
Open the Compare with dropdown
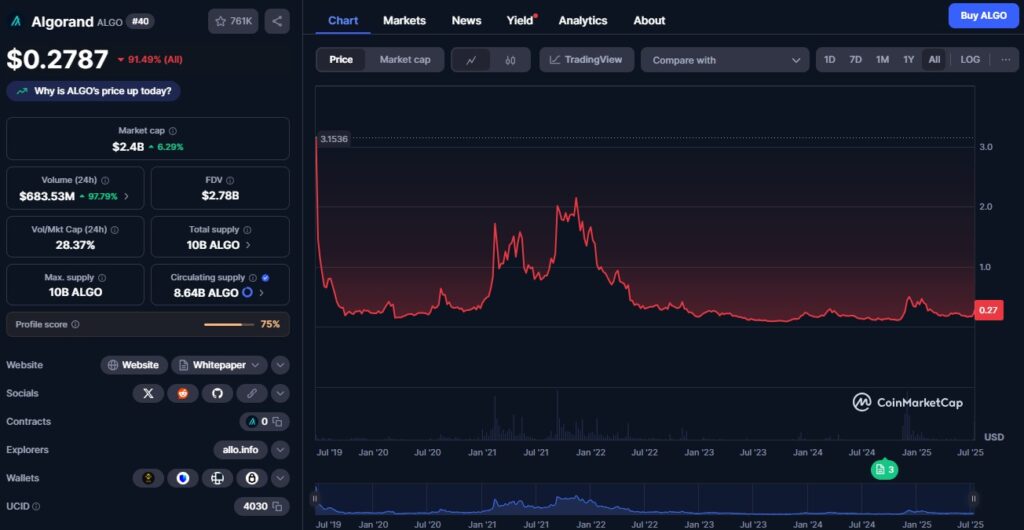725,60
